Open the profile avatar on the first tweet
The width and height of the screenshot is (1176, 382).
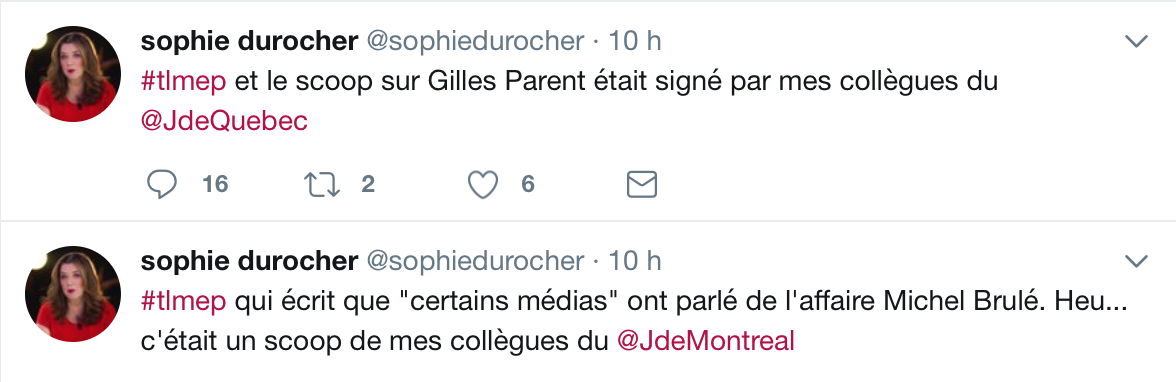[73, 74]
